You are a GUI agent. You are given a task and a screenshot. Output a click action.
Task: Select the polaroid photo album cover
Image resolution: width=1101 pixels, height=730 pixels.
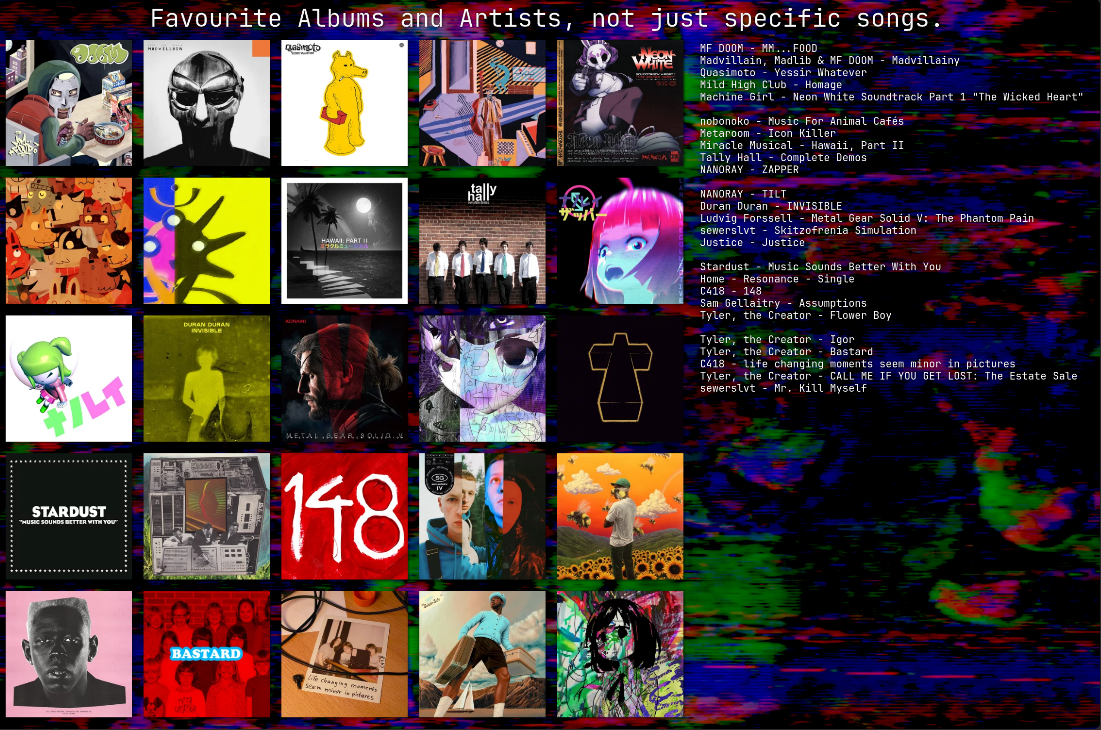(344, 653)
